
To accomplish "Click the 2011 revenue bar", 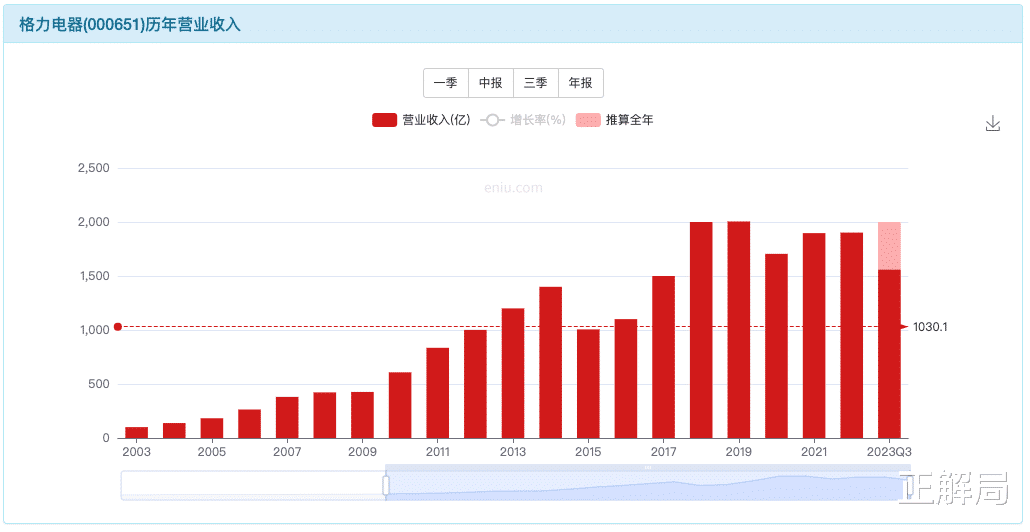I will pyautogui.click(x=437, y=393).
